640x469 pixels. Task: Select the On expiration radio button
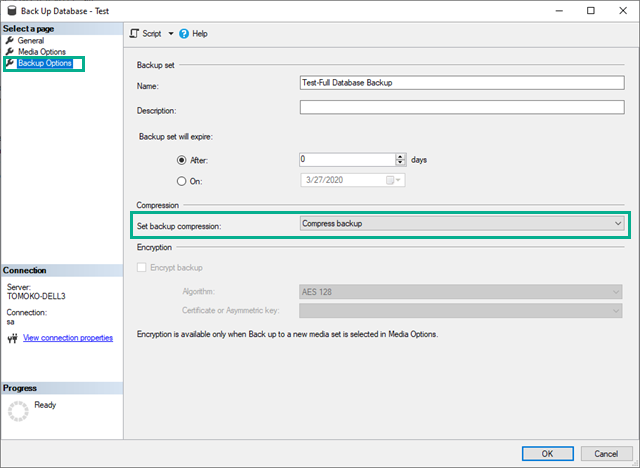(x=182, y=181)
